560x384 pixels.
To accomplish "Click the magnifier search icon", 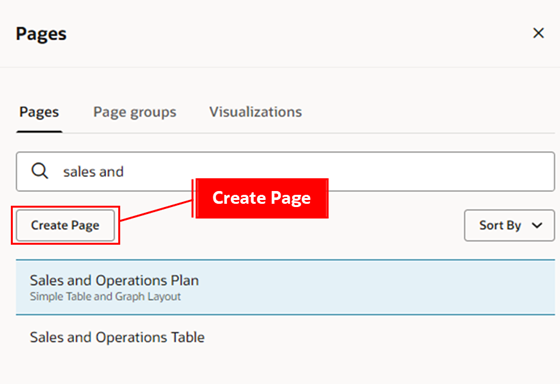I will [40, 171].
